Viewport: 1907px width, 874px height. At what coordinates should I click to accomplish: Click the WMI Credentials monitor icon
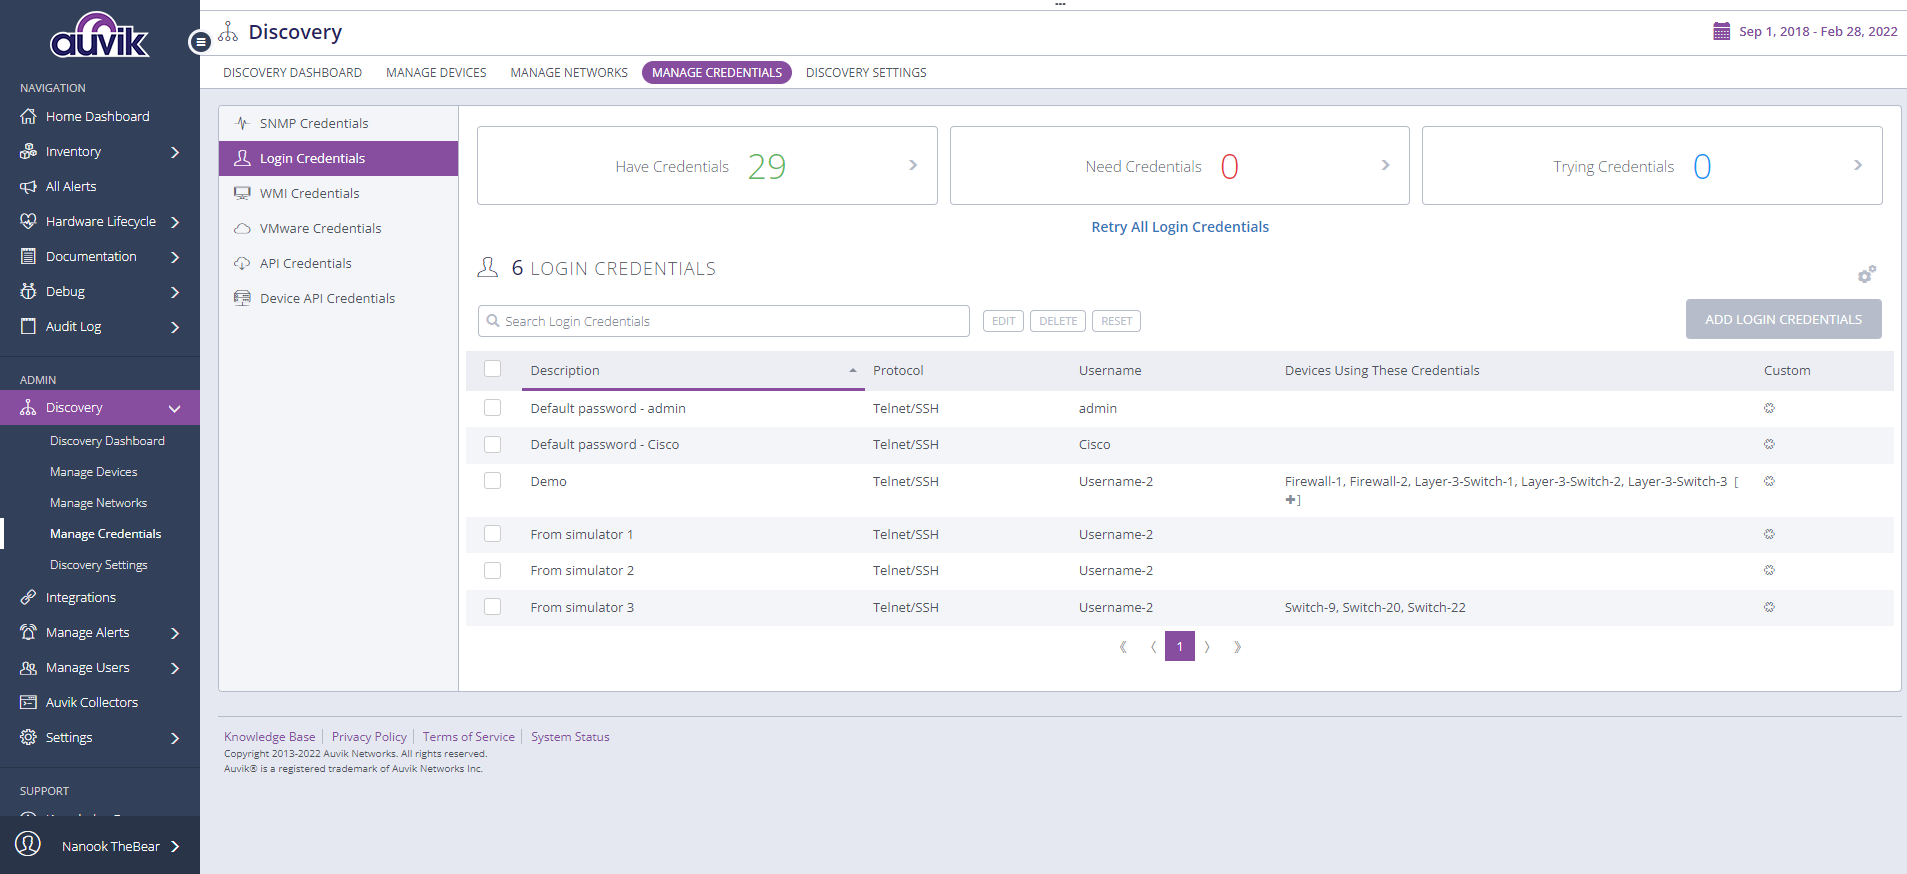point(242,193)
